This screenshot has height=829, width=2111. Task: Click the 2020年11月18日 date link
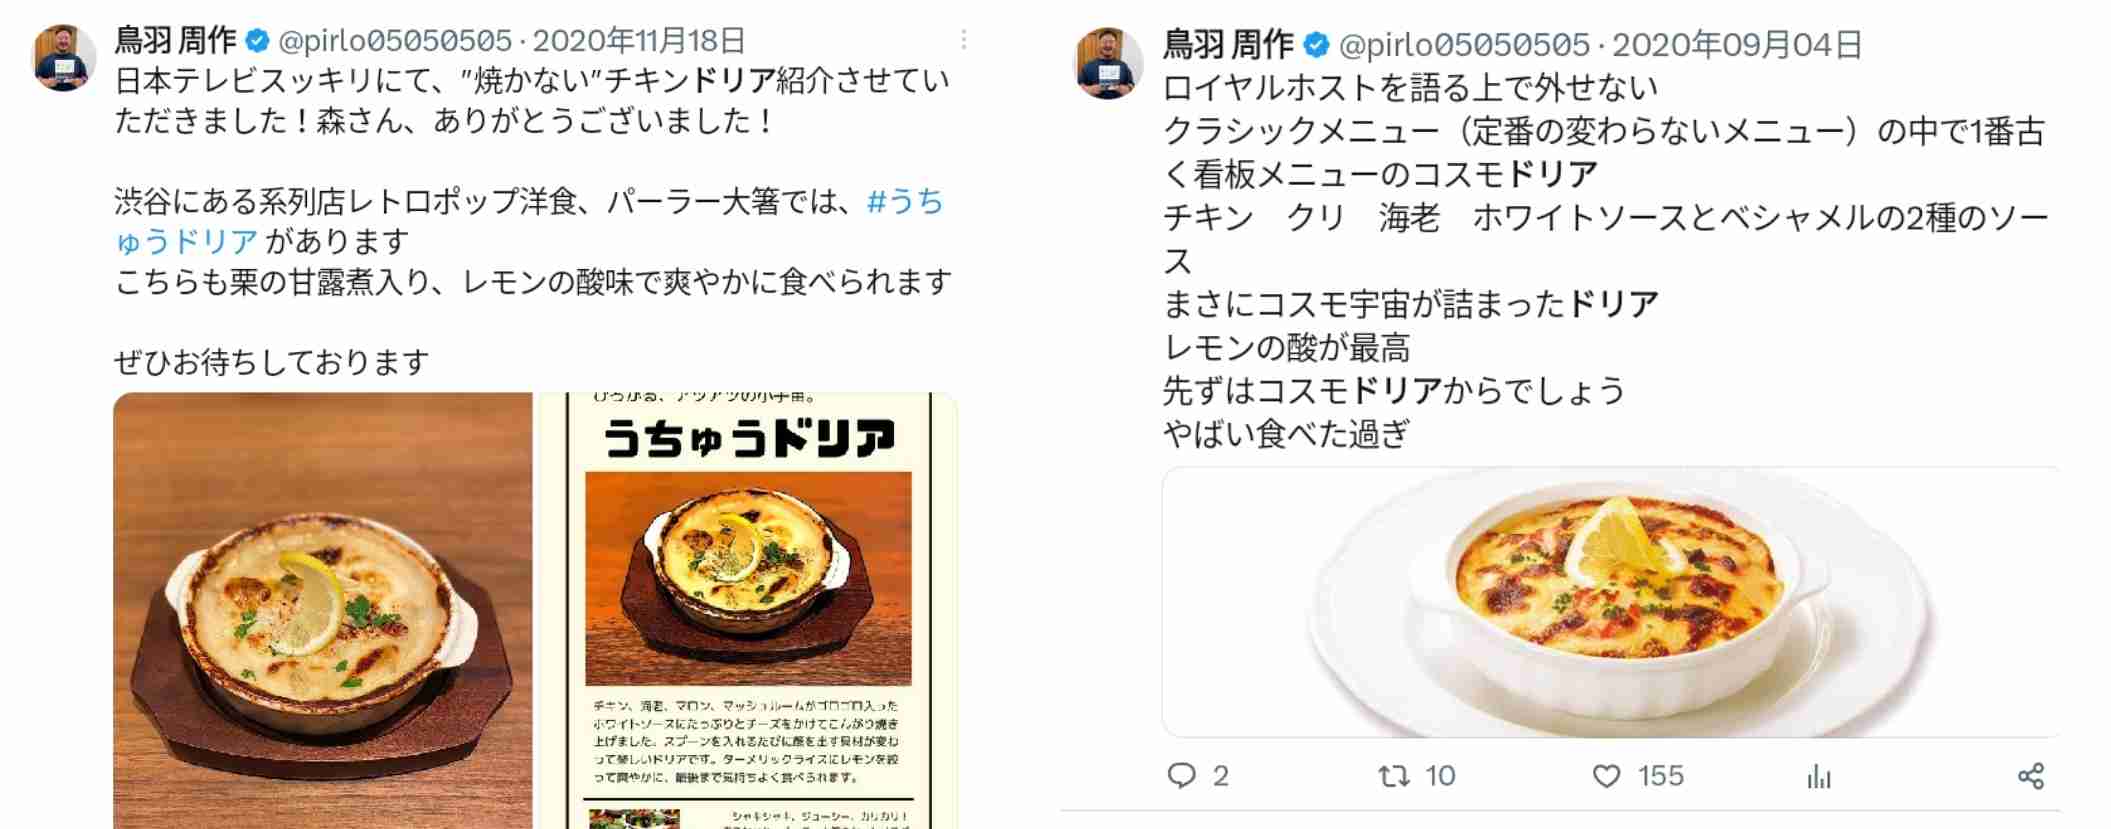pos(639,41)
